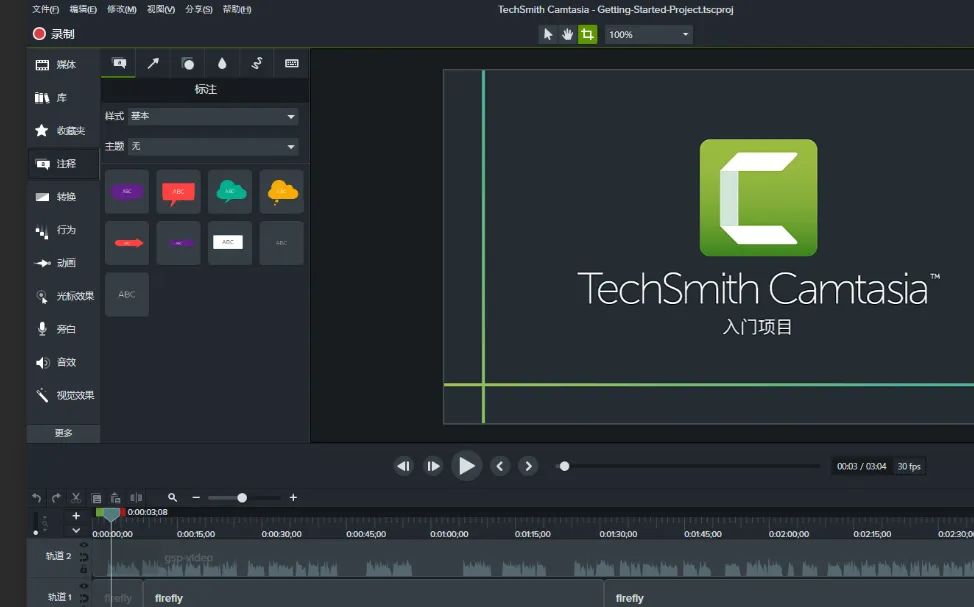974x607 pixels.
Task: Open the 主题 theme dropdown
Action: 213,147
